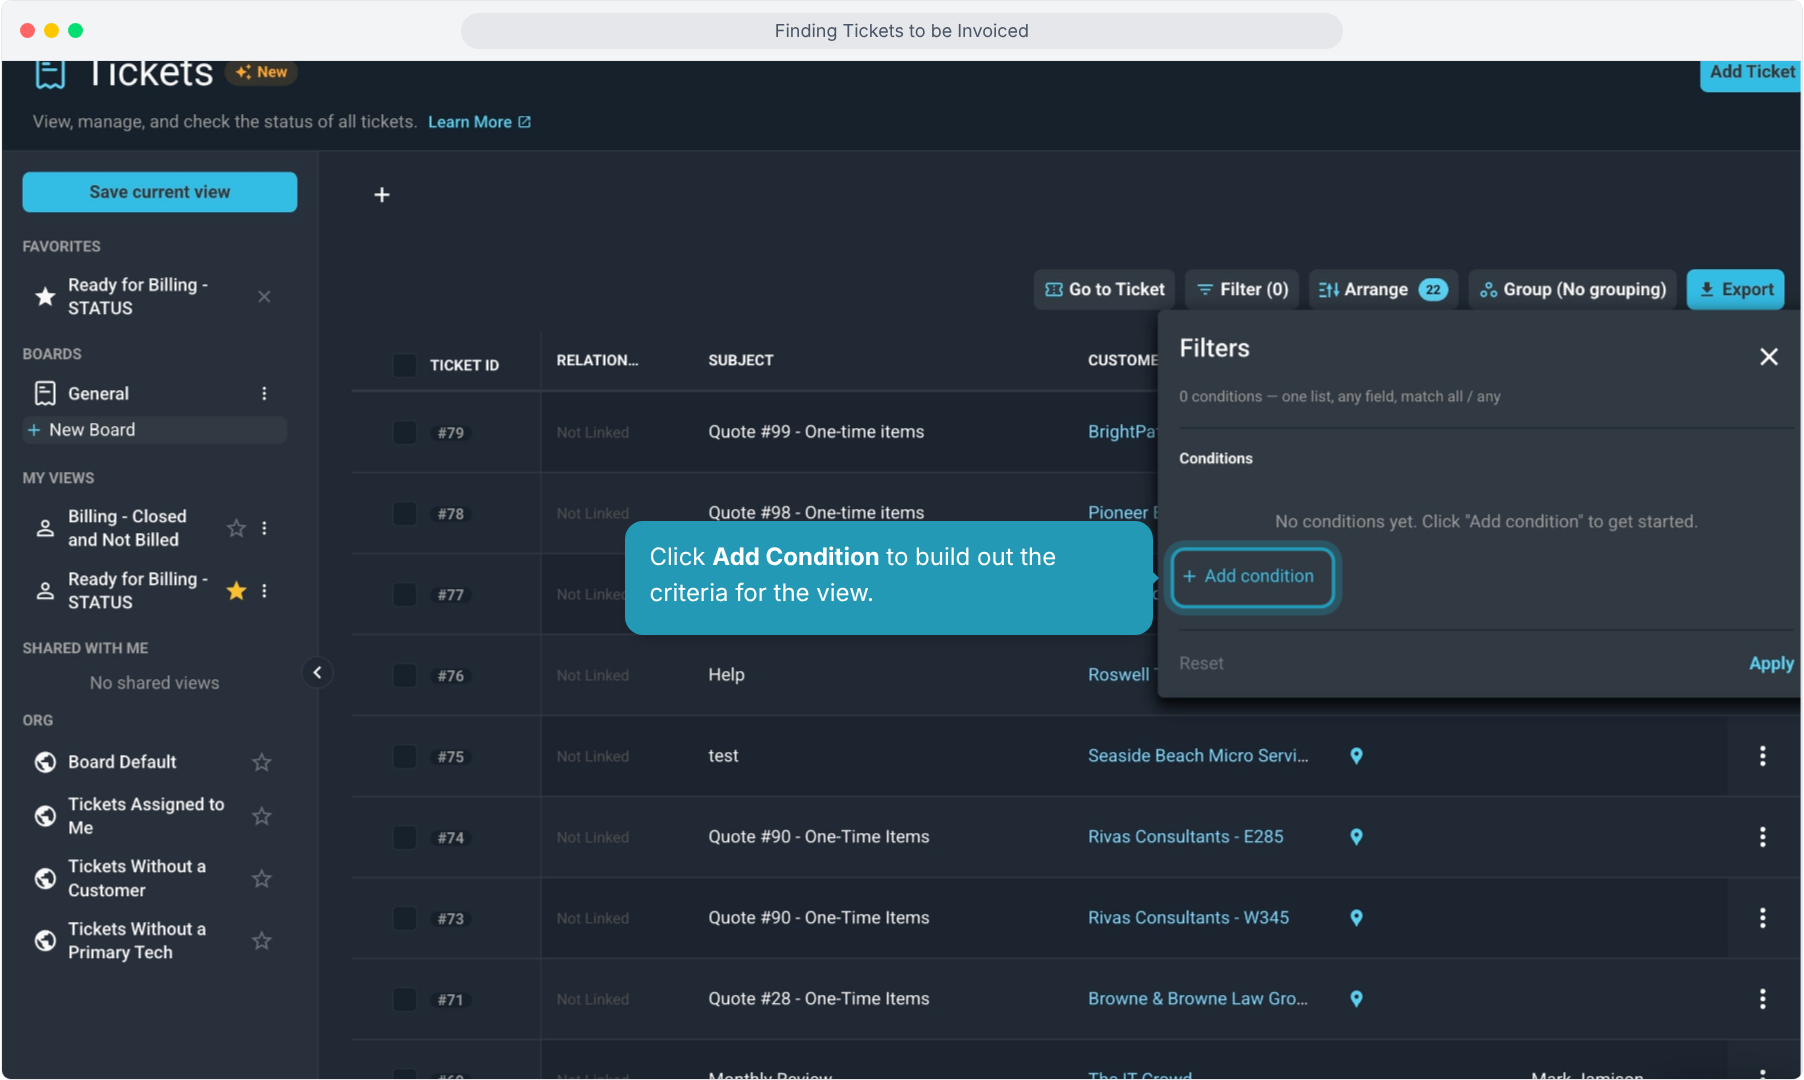1804x1080 pixels.
Task: Check the box for ticket #75
Action: [x=404, y=757]
